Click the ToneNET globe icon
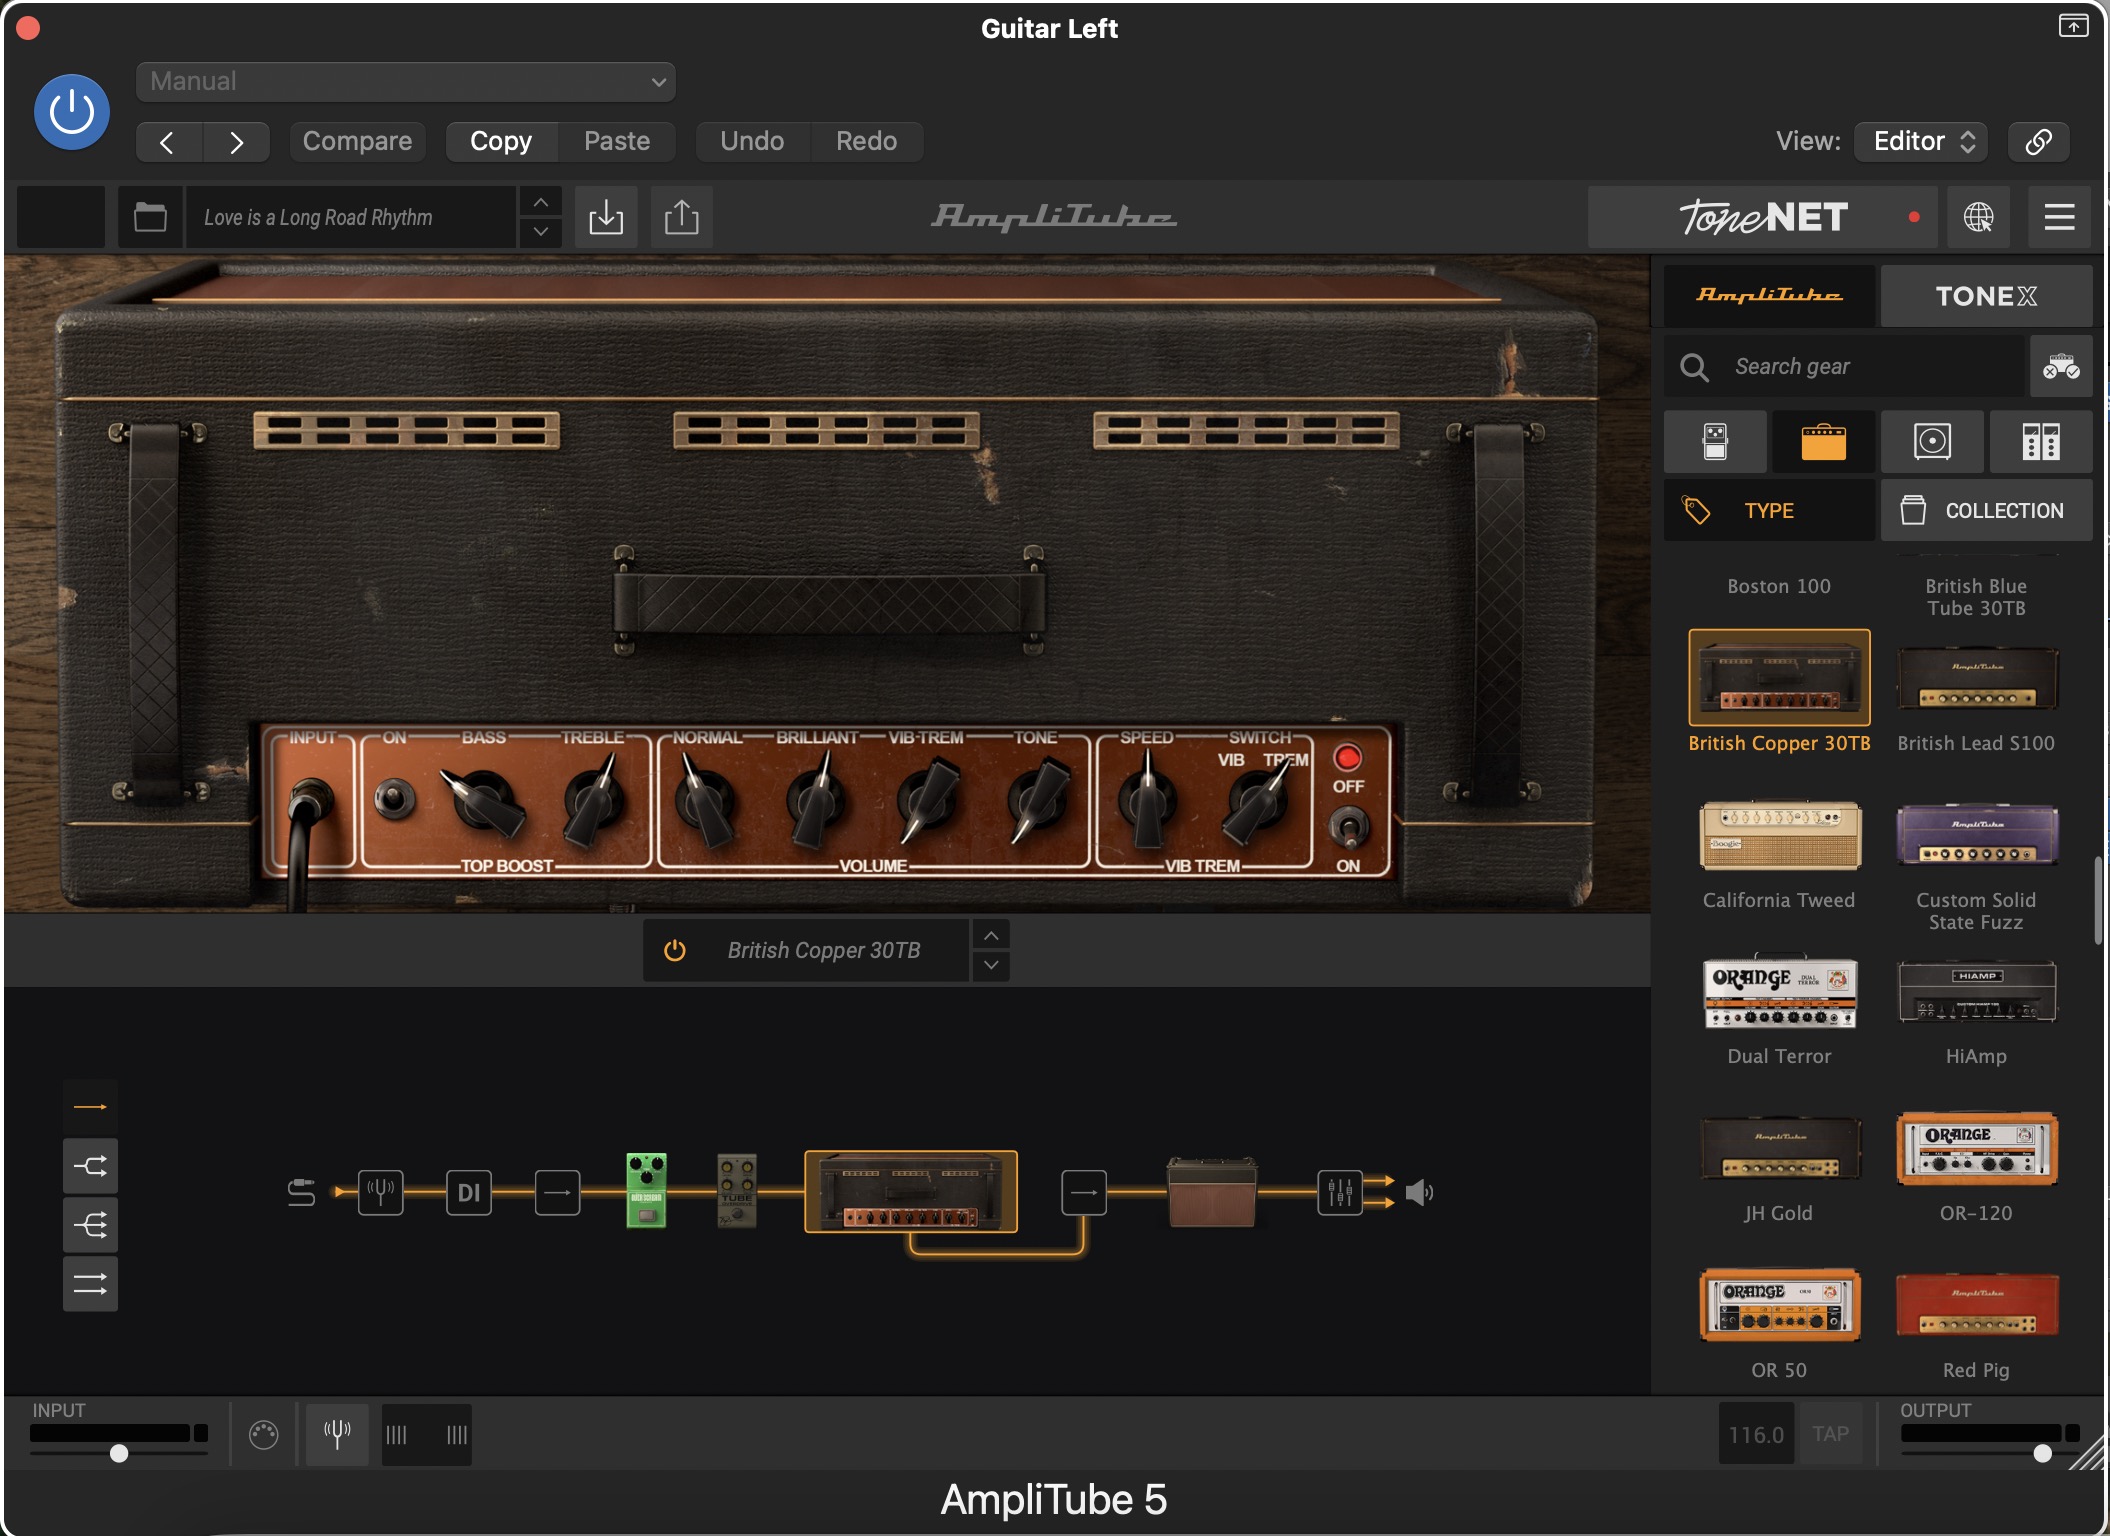 click(1978, 217)
